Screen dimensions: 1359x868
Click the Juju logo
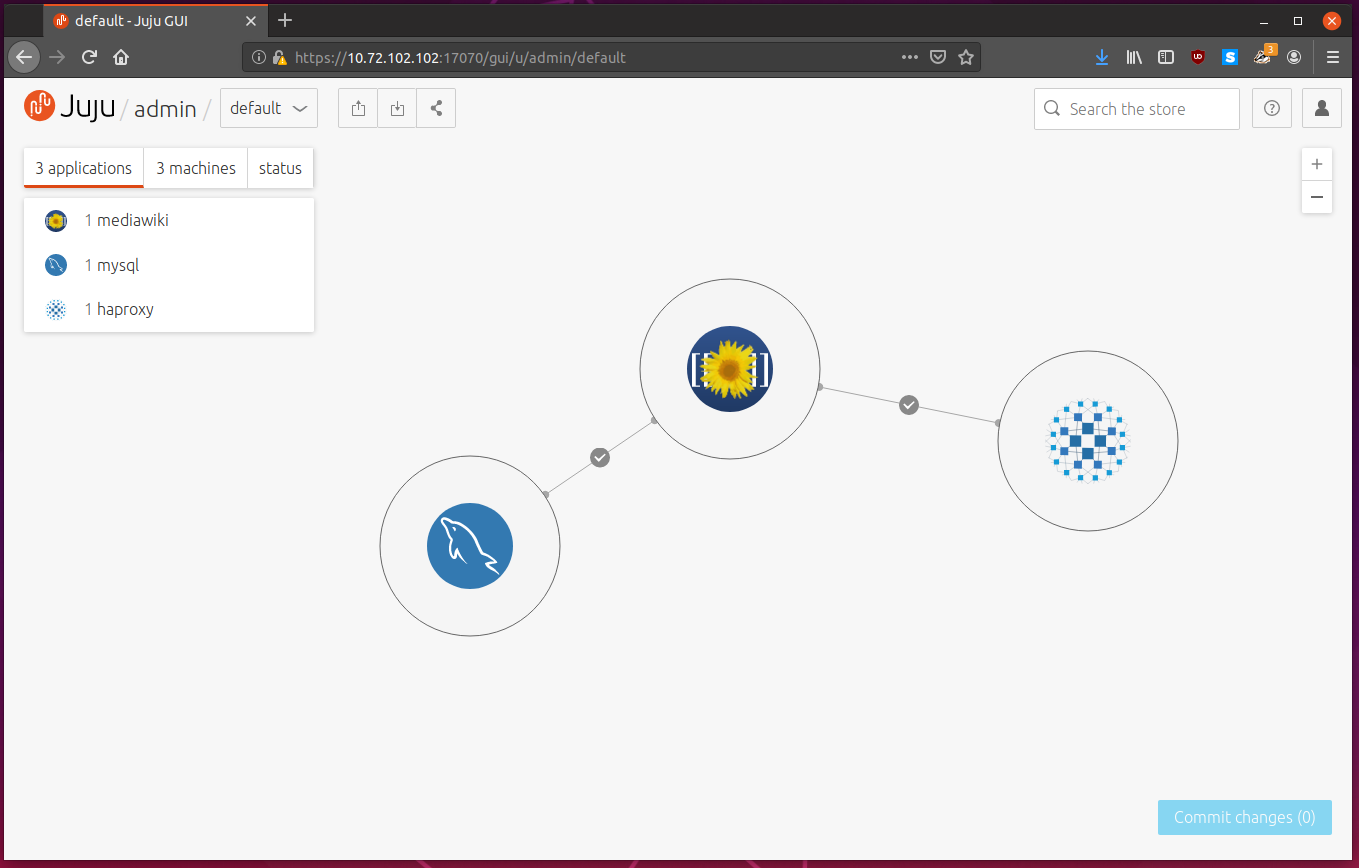[68, 107]
